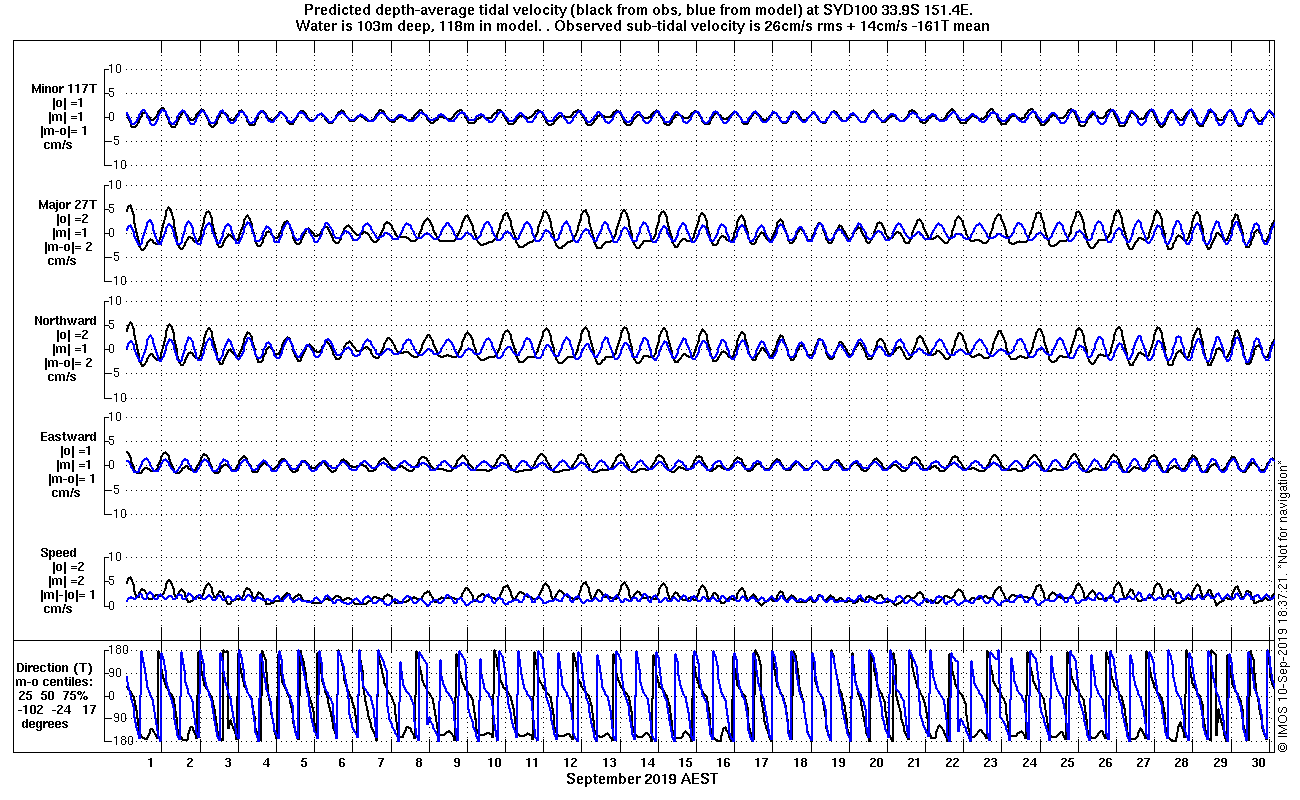Image resolution: width=1300 pixels, height=800 pixels.
Task: Click the '-5' y-tick of the Major panel
Action: pyautogui.click(x=114, y=257)
